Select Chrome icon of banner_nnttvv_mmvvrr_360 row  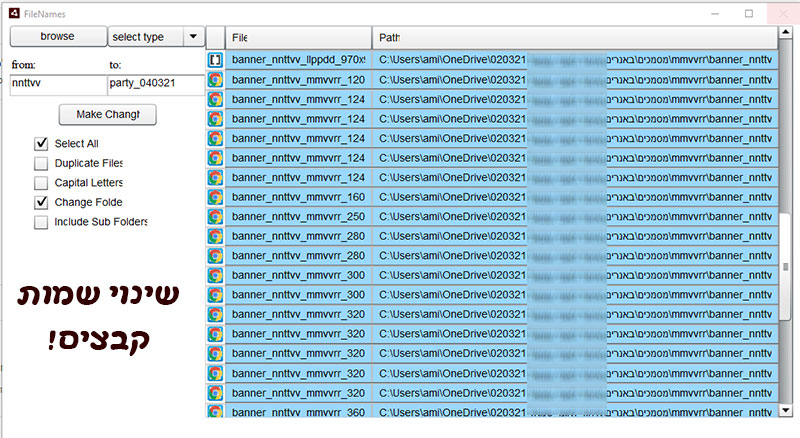point(215,411)
